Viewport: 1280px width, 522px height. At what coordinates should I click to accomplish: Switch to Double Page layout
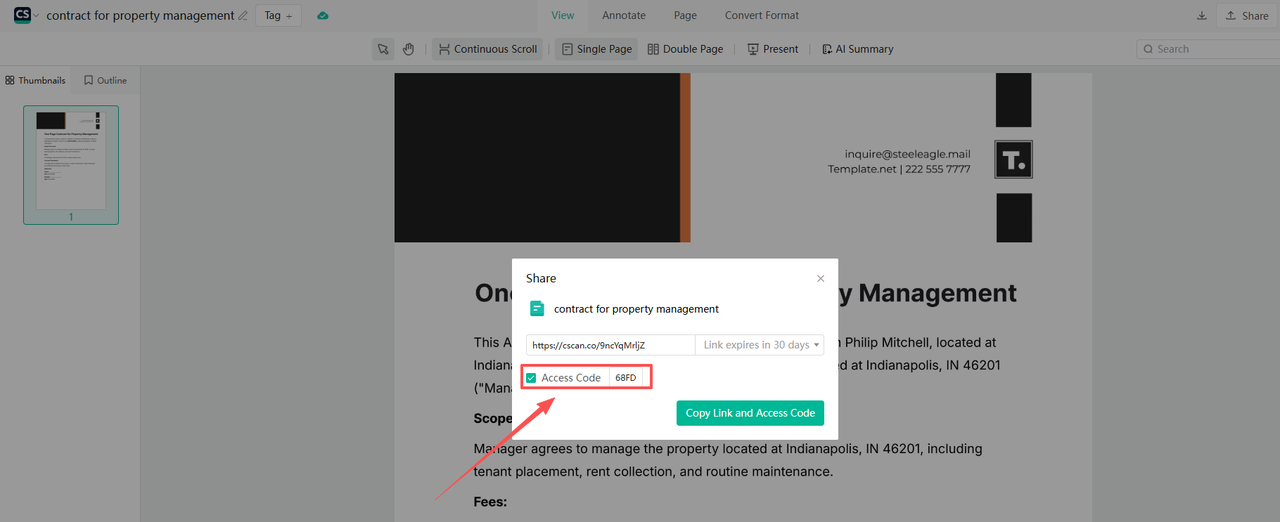point(685,49)
